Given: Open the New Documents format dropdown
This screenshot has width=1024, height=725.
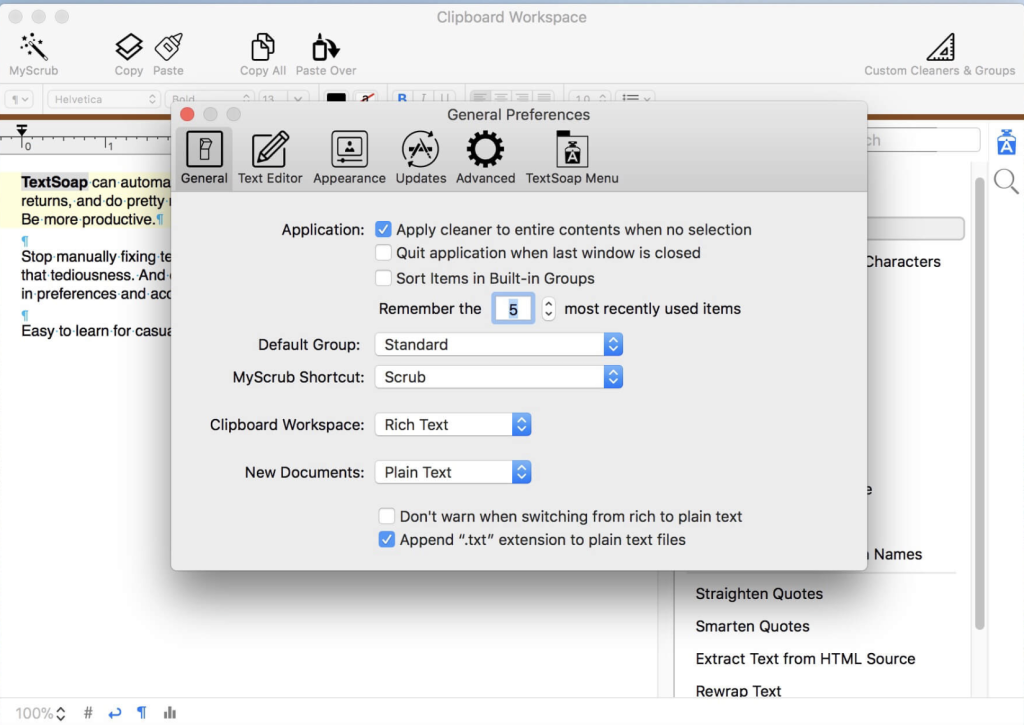Looking at the screenshot, I should click(453, 472).
